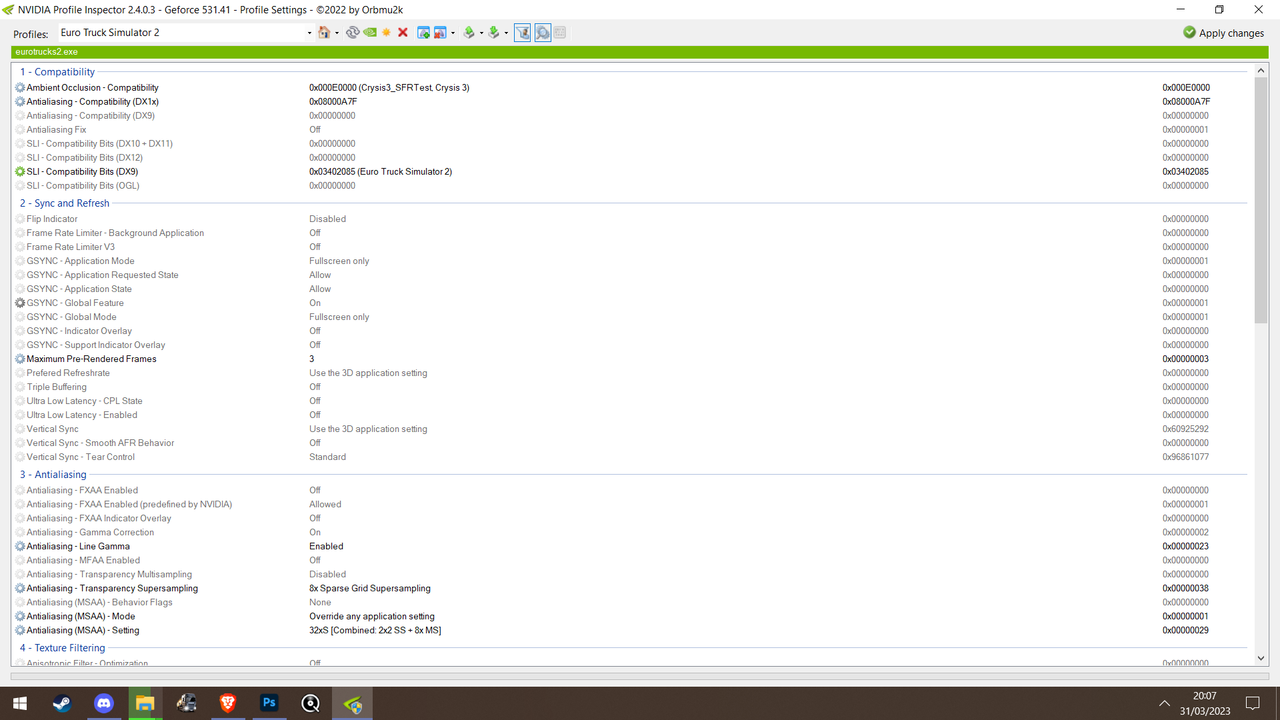
Task: Click value 32xS [Combined: 2x2 SS + 8x MS]
Action: tap(375, 631)
